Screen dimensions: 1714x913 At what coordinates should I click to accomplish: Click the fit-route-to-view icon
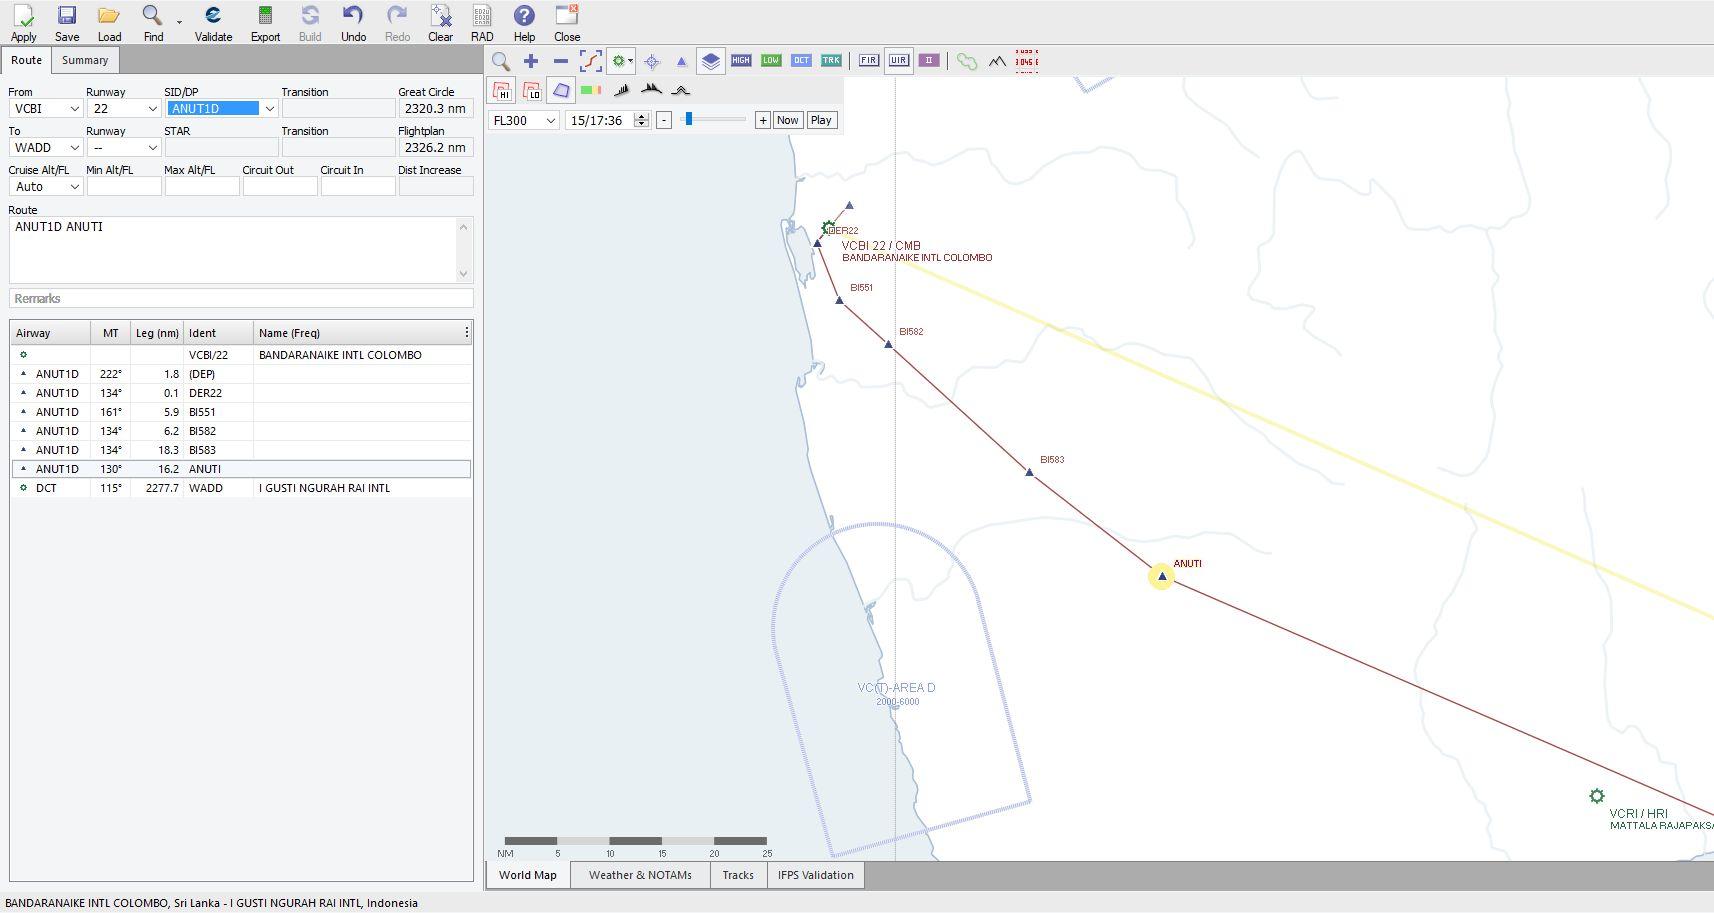[x=591, y=61]
